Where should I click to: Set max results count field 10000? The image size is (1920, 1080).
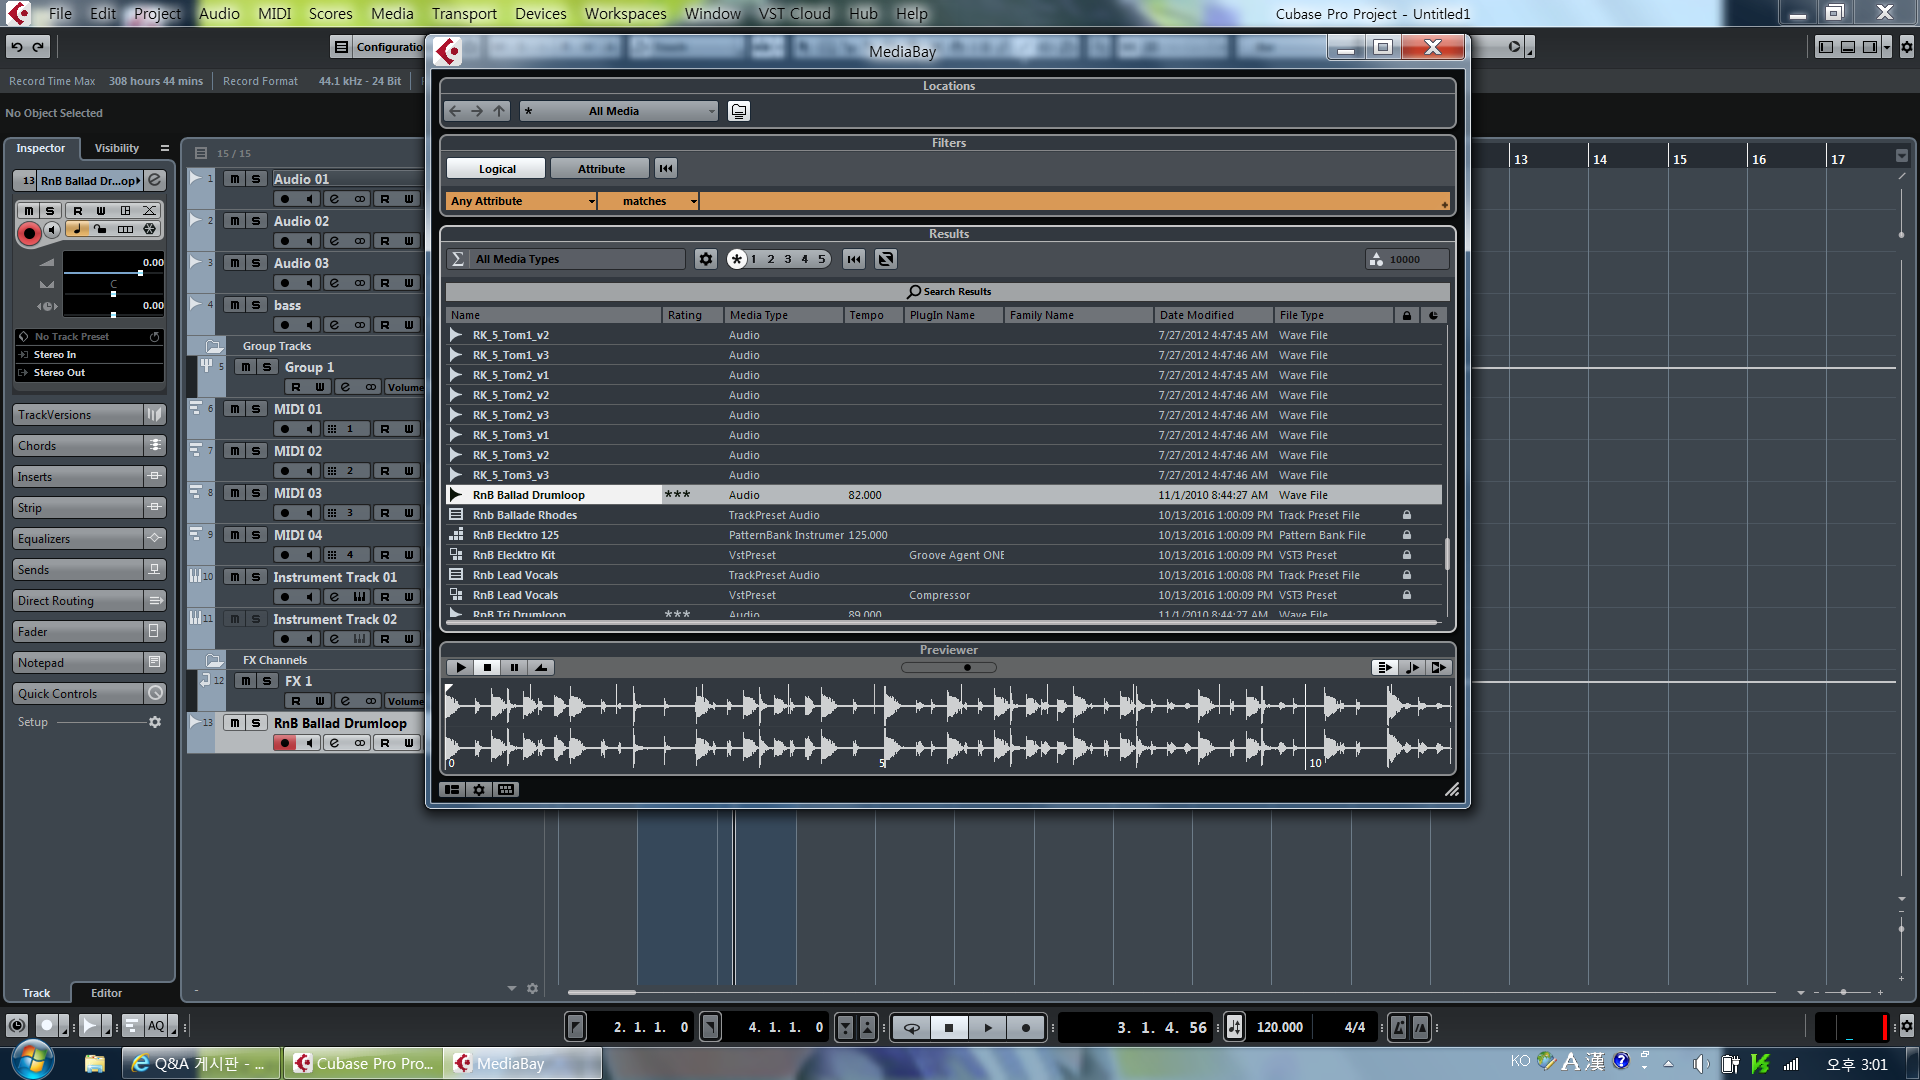coord(1407,259)
